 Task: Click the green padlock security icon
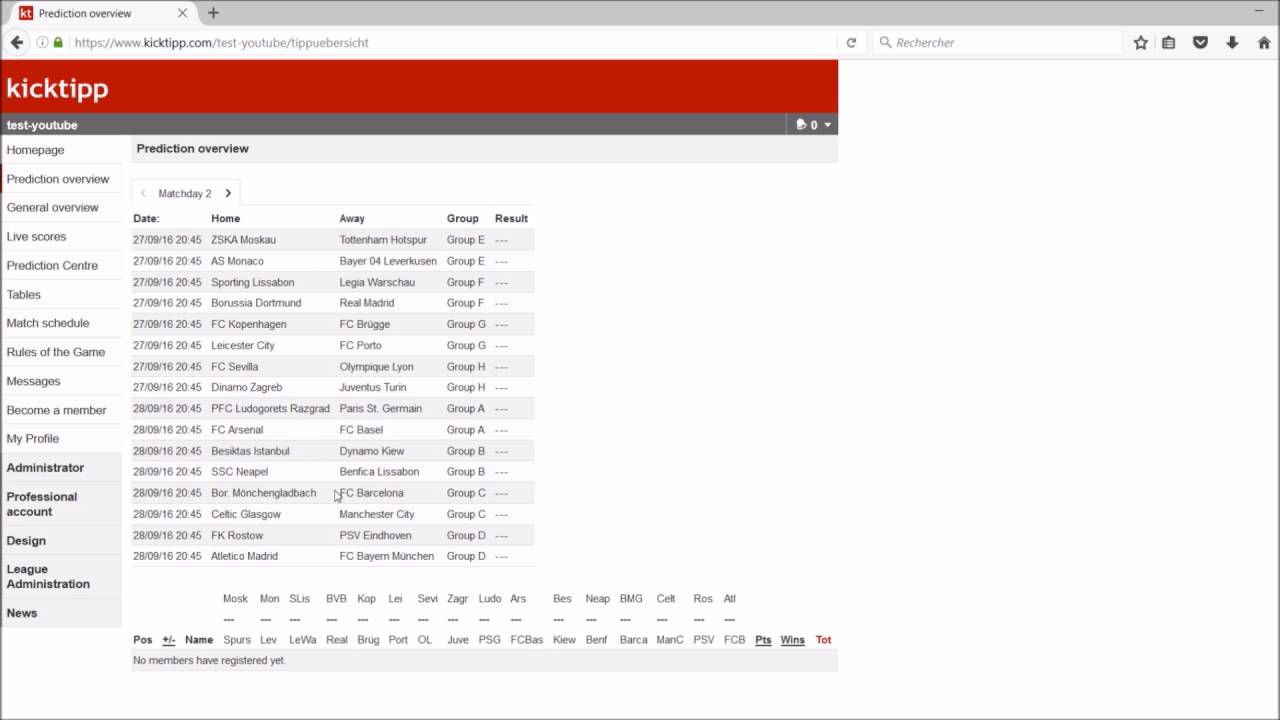pos(58,42)
